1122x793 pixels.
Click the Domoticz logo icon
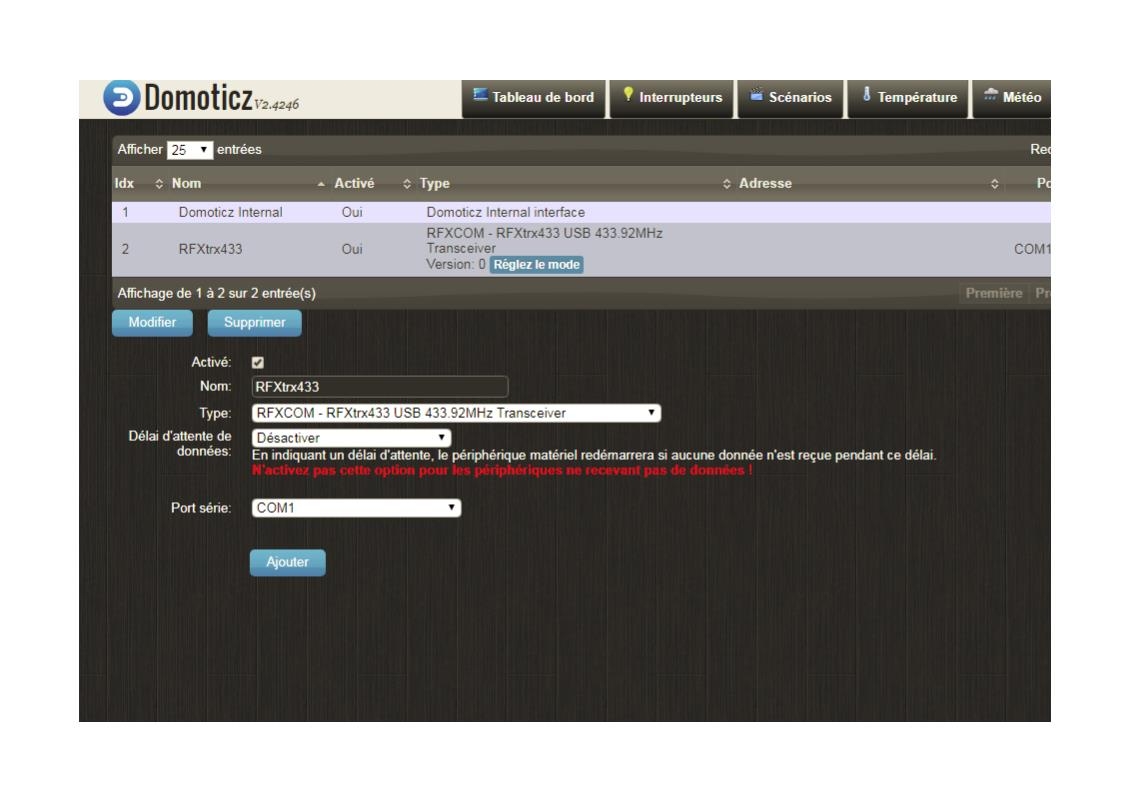pyautogui.click(x=122, y=97)
